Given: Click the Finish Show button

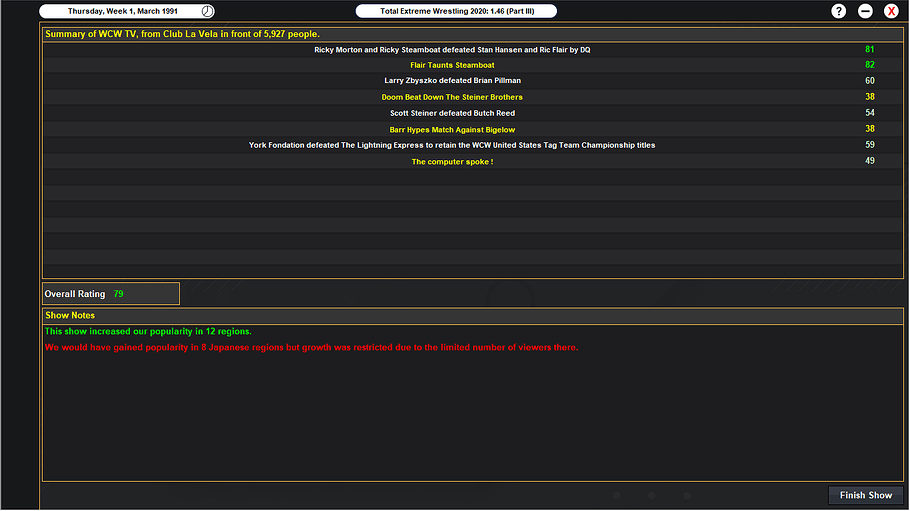Looking at the screenshot, I should pos(865,495).
